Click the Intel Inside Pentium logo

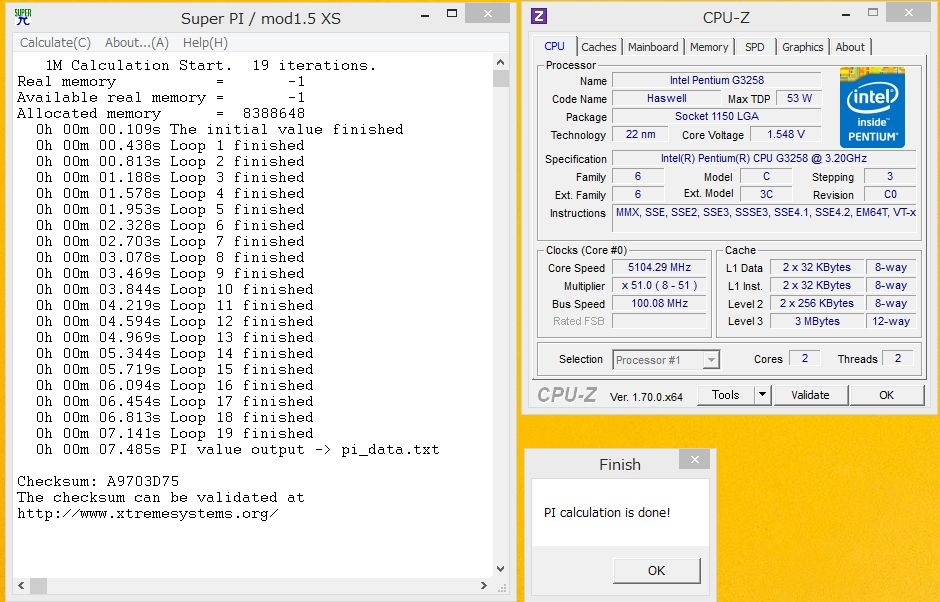point(872,108)
